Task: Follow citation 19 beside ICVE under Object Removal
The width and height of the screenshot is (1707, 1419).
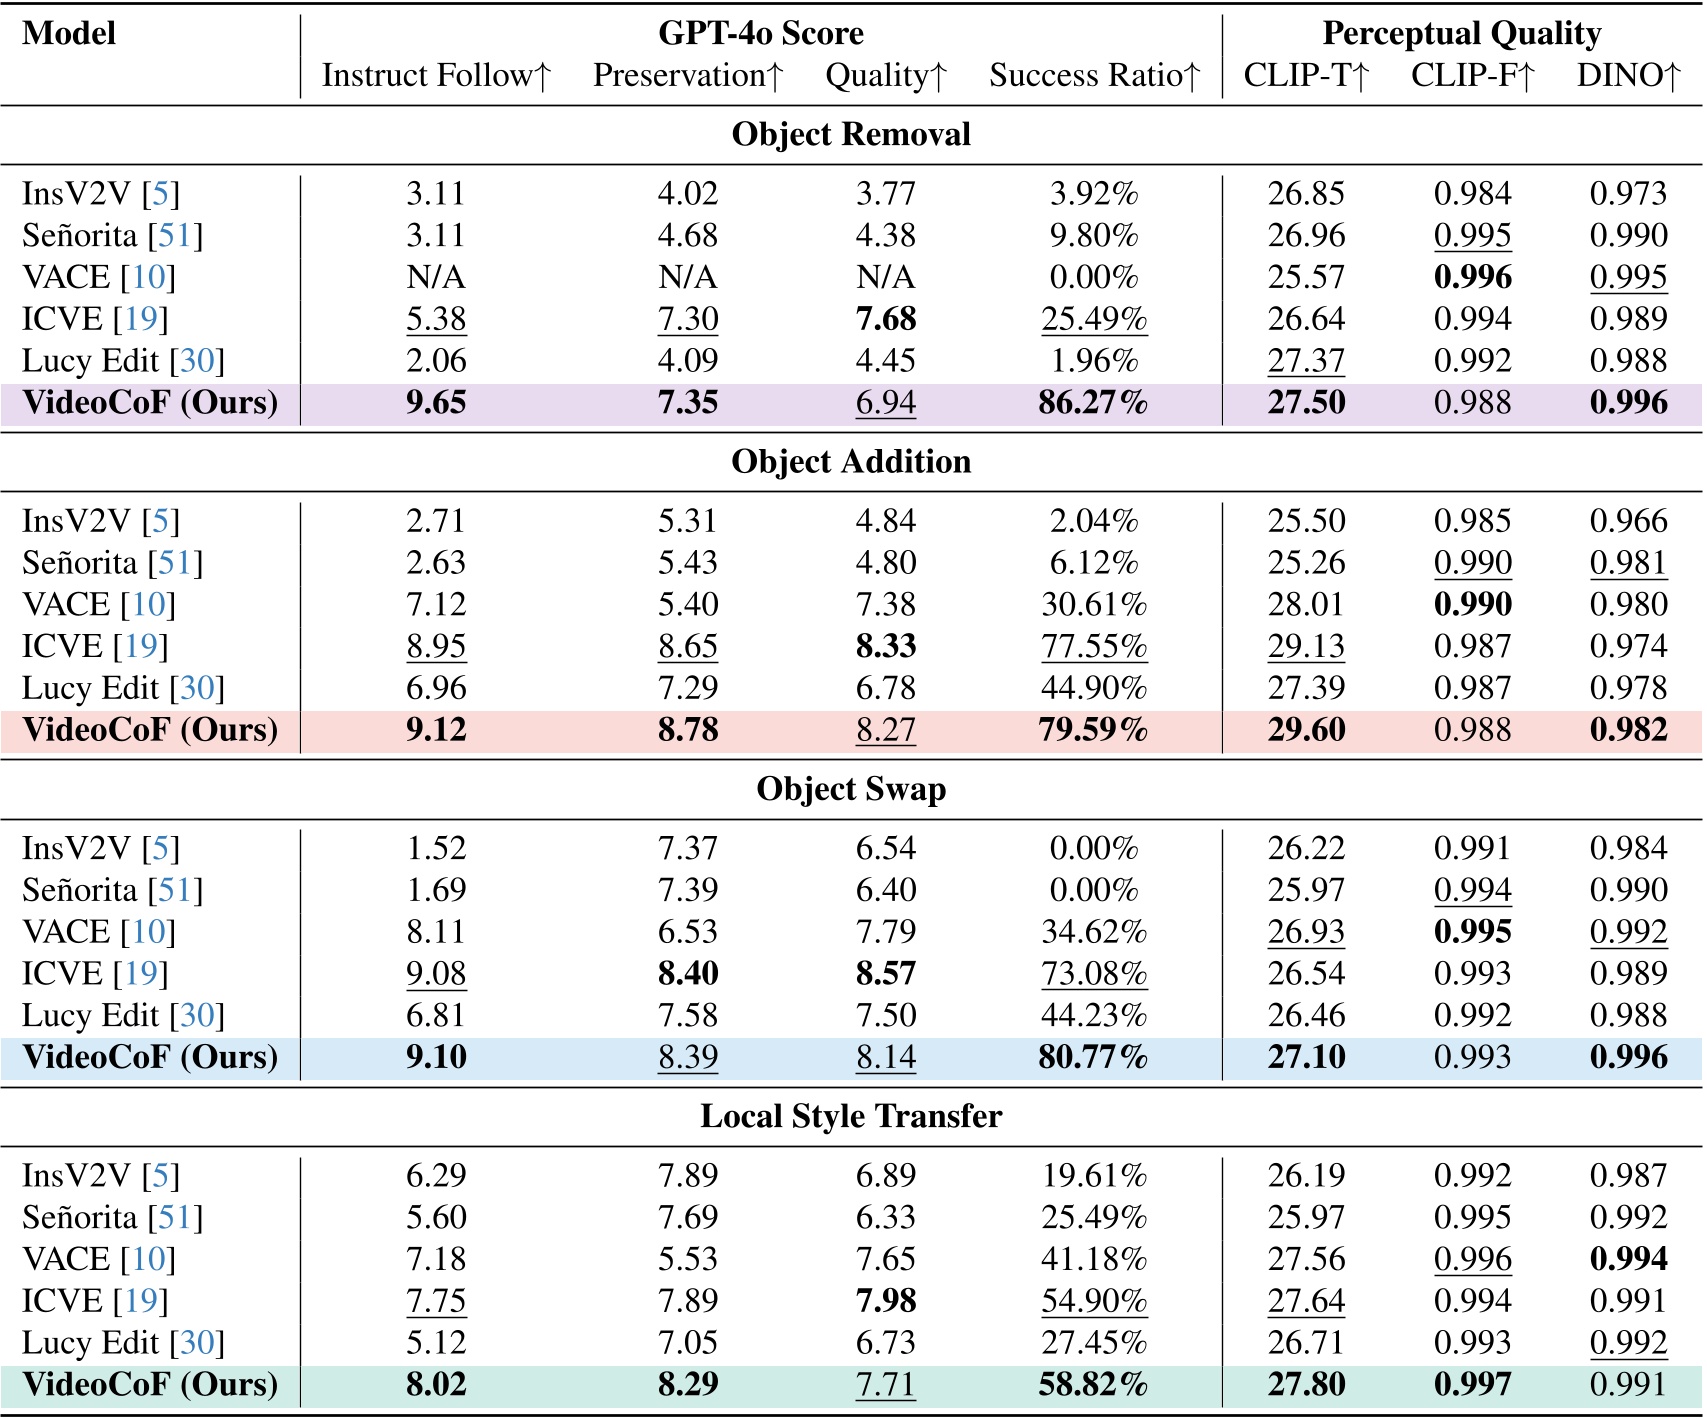Action: coord(140,319)
